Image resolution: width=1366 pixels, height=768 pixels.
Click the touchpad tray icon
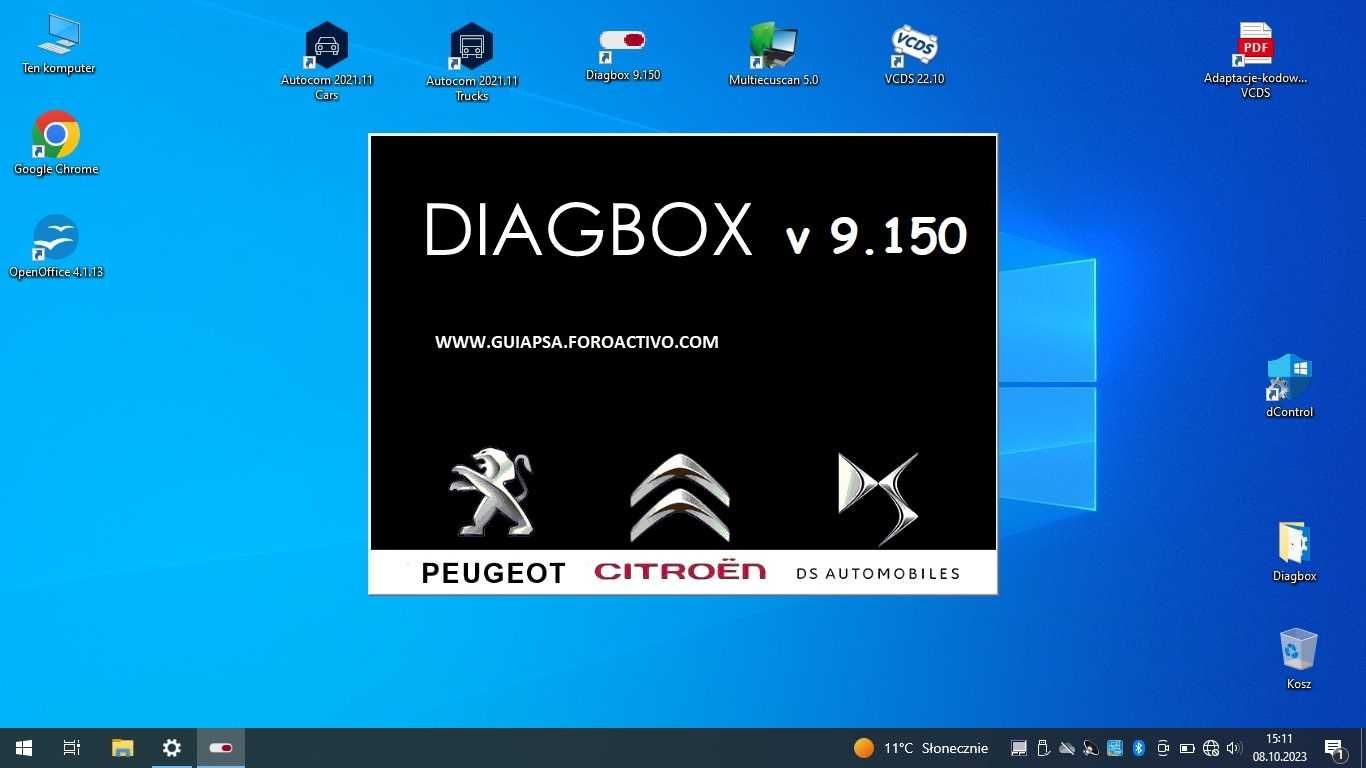(1019, 748)
